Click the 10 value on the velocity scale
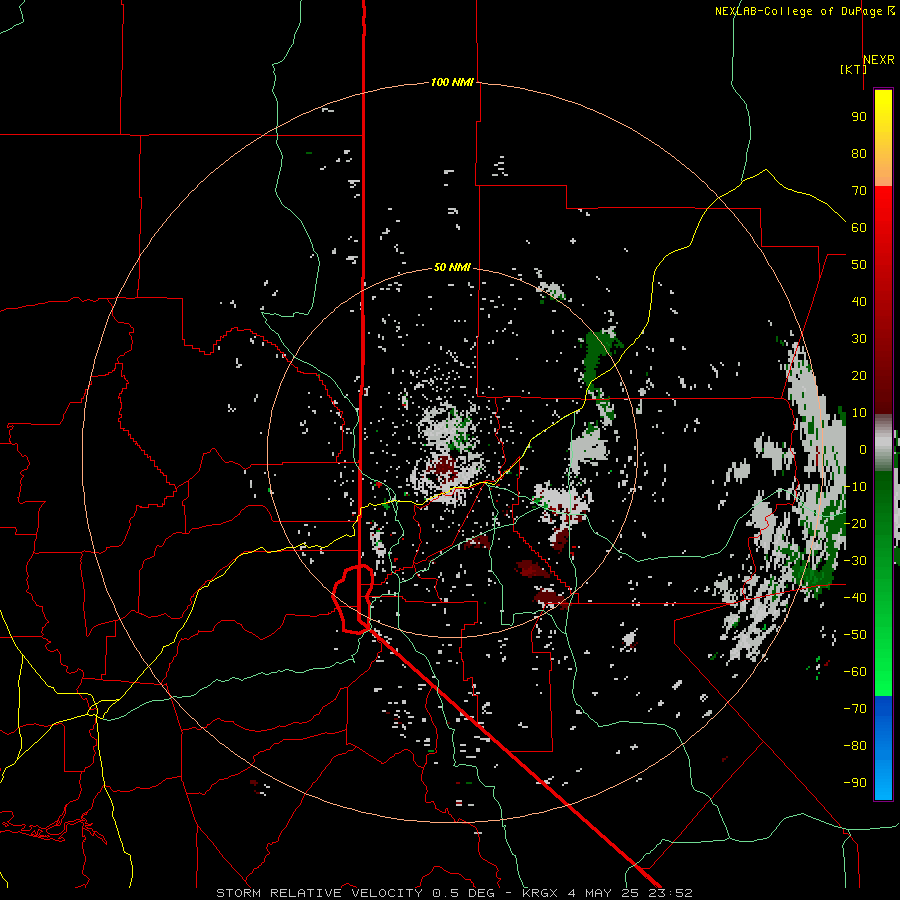Image resolution: width=900 pixels, height=900 pixels. [859, 413]
